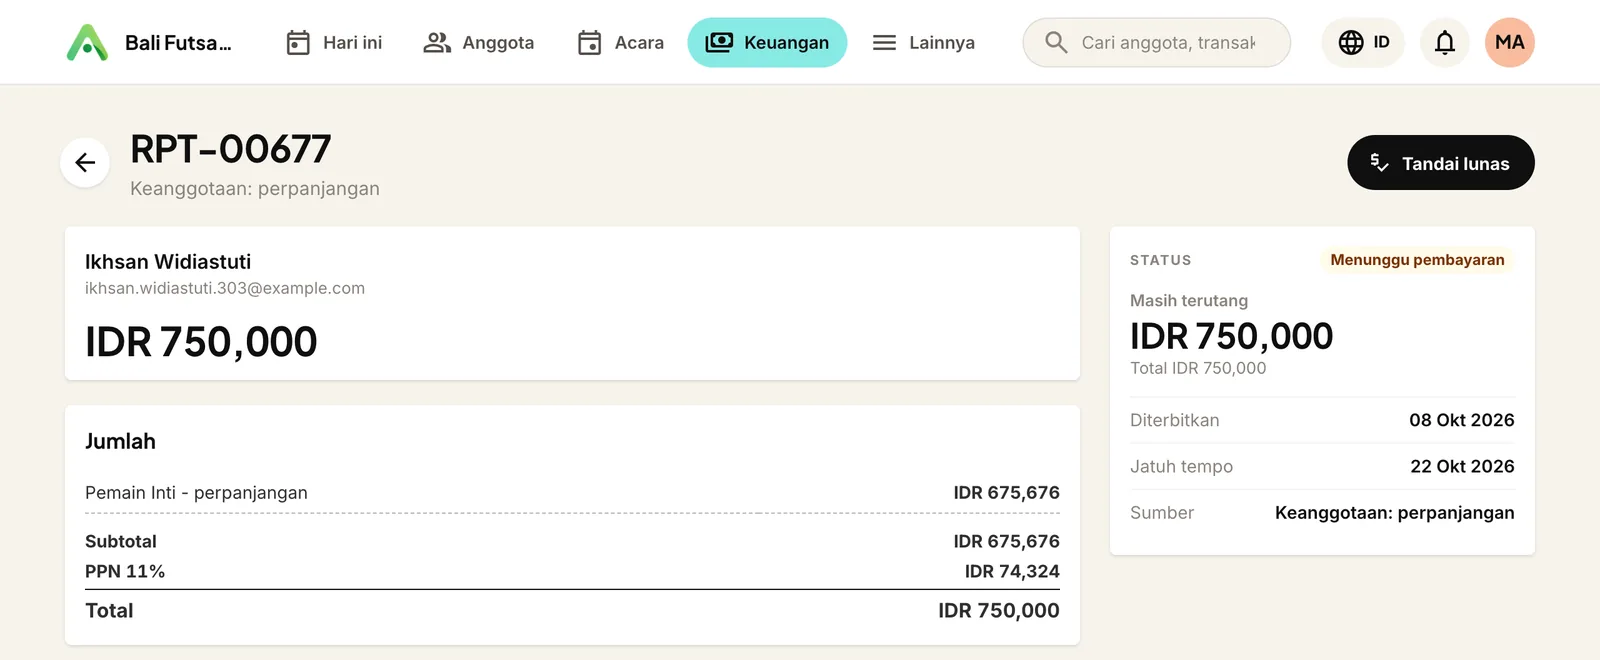Select the Keuangan tab

click(767, 43)
